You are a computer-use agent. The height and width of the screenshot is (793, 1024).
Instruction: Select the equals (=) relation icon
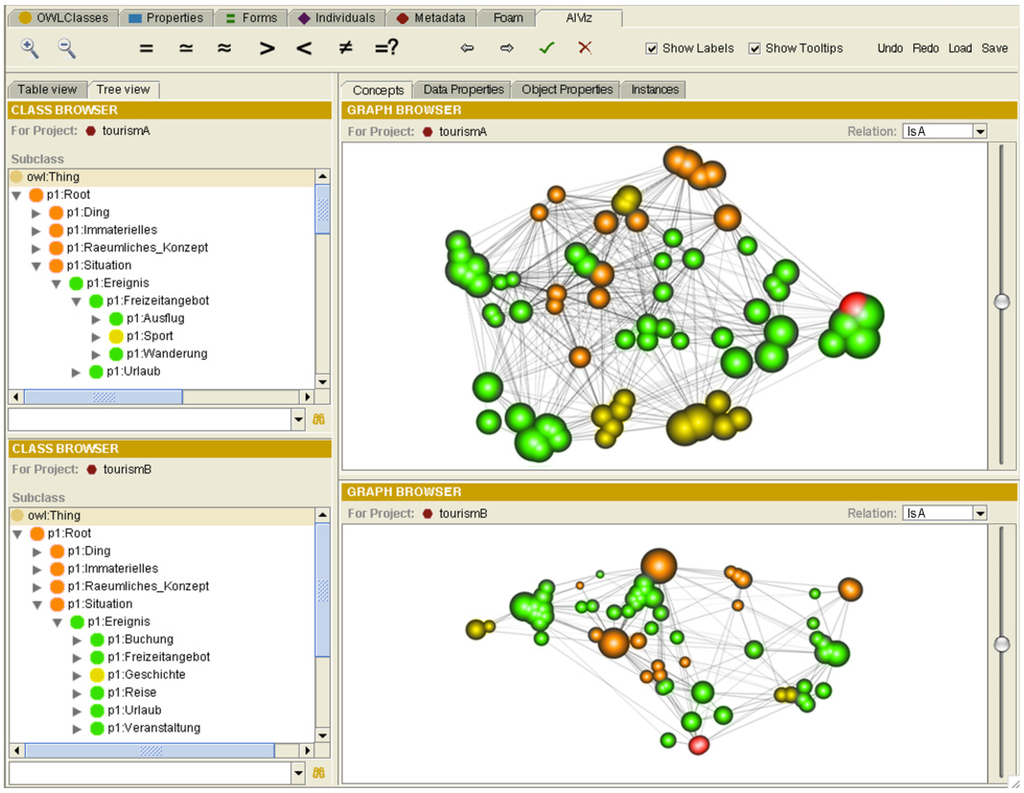pos(146,48)
